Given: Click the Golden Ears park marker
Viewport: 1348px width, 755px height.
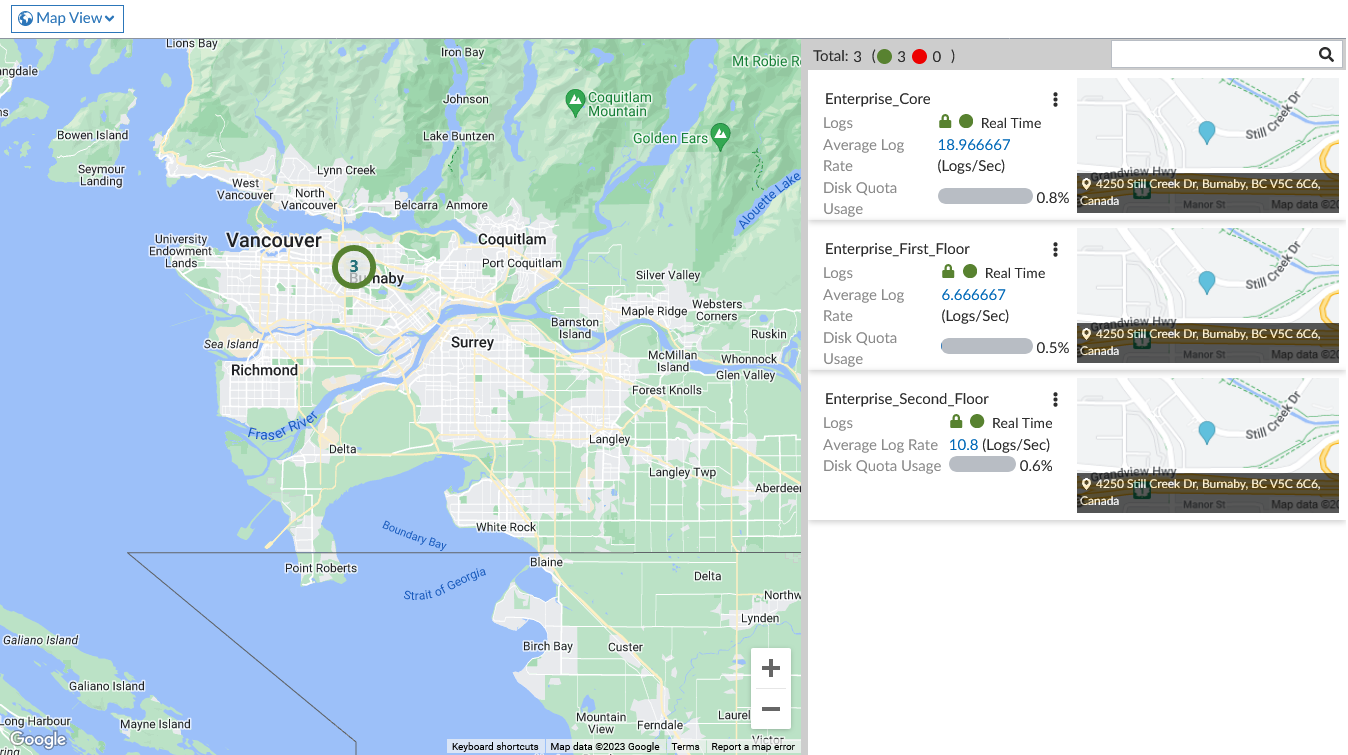Looking at the screenshot, I should coord(721,134).
